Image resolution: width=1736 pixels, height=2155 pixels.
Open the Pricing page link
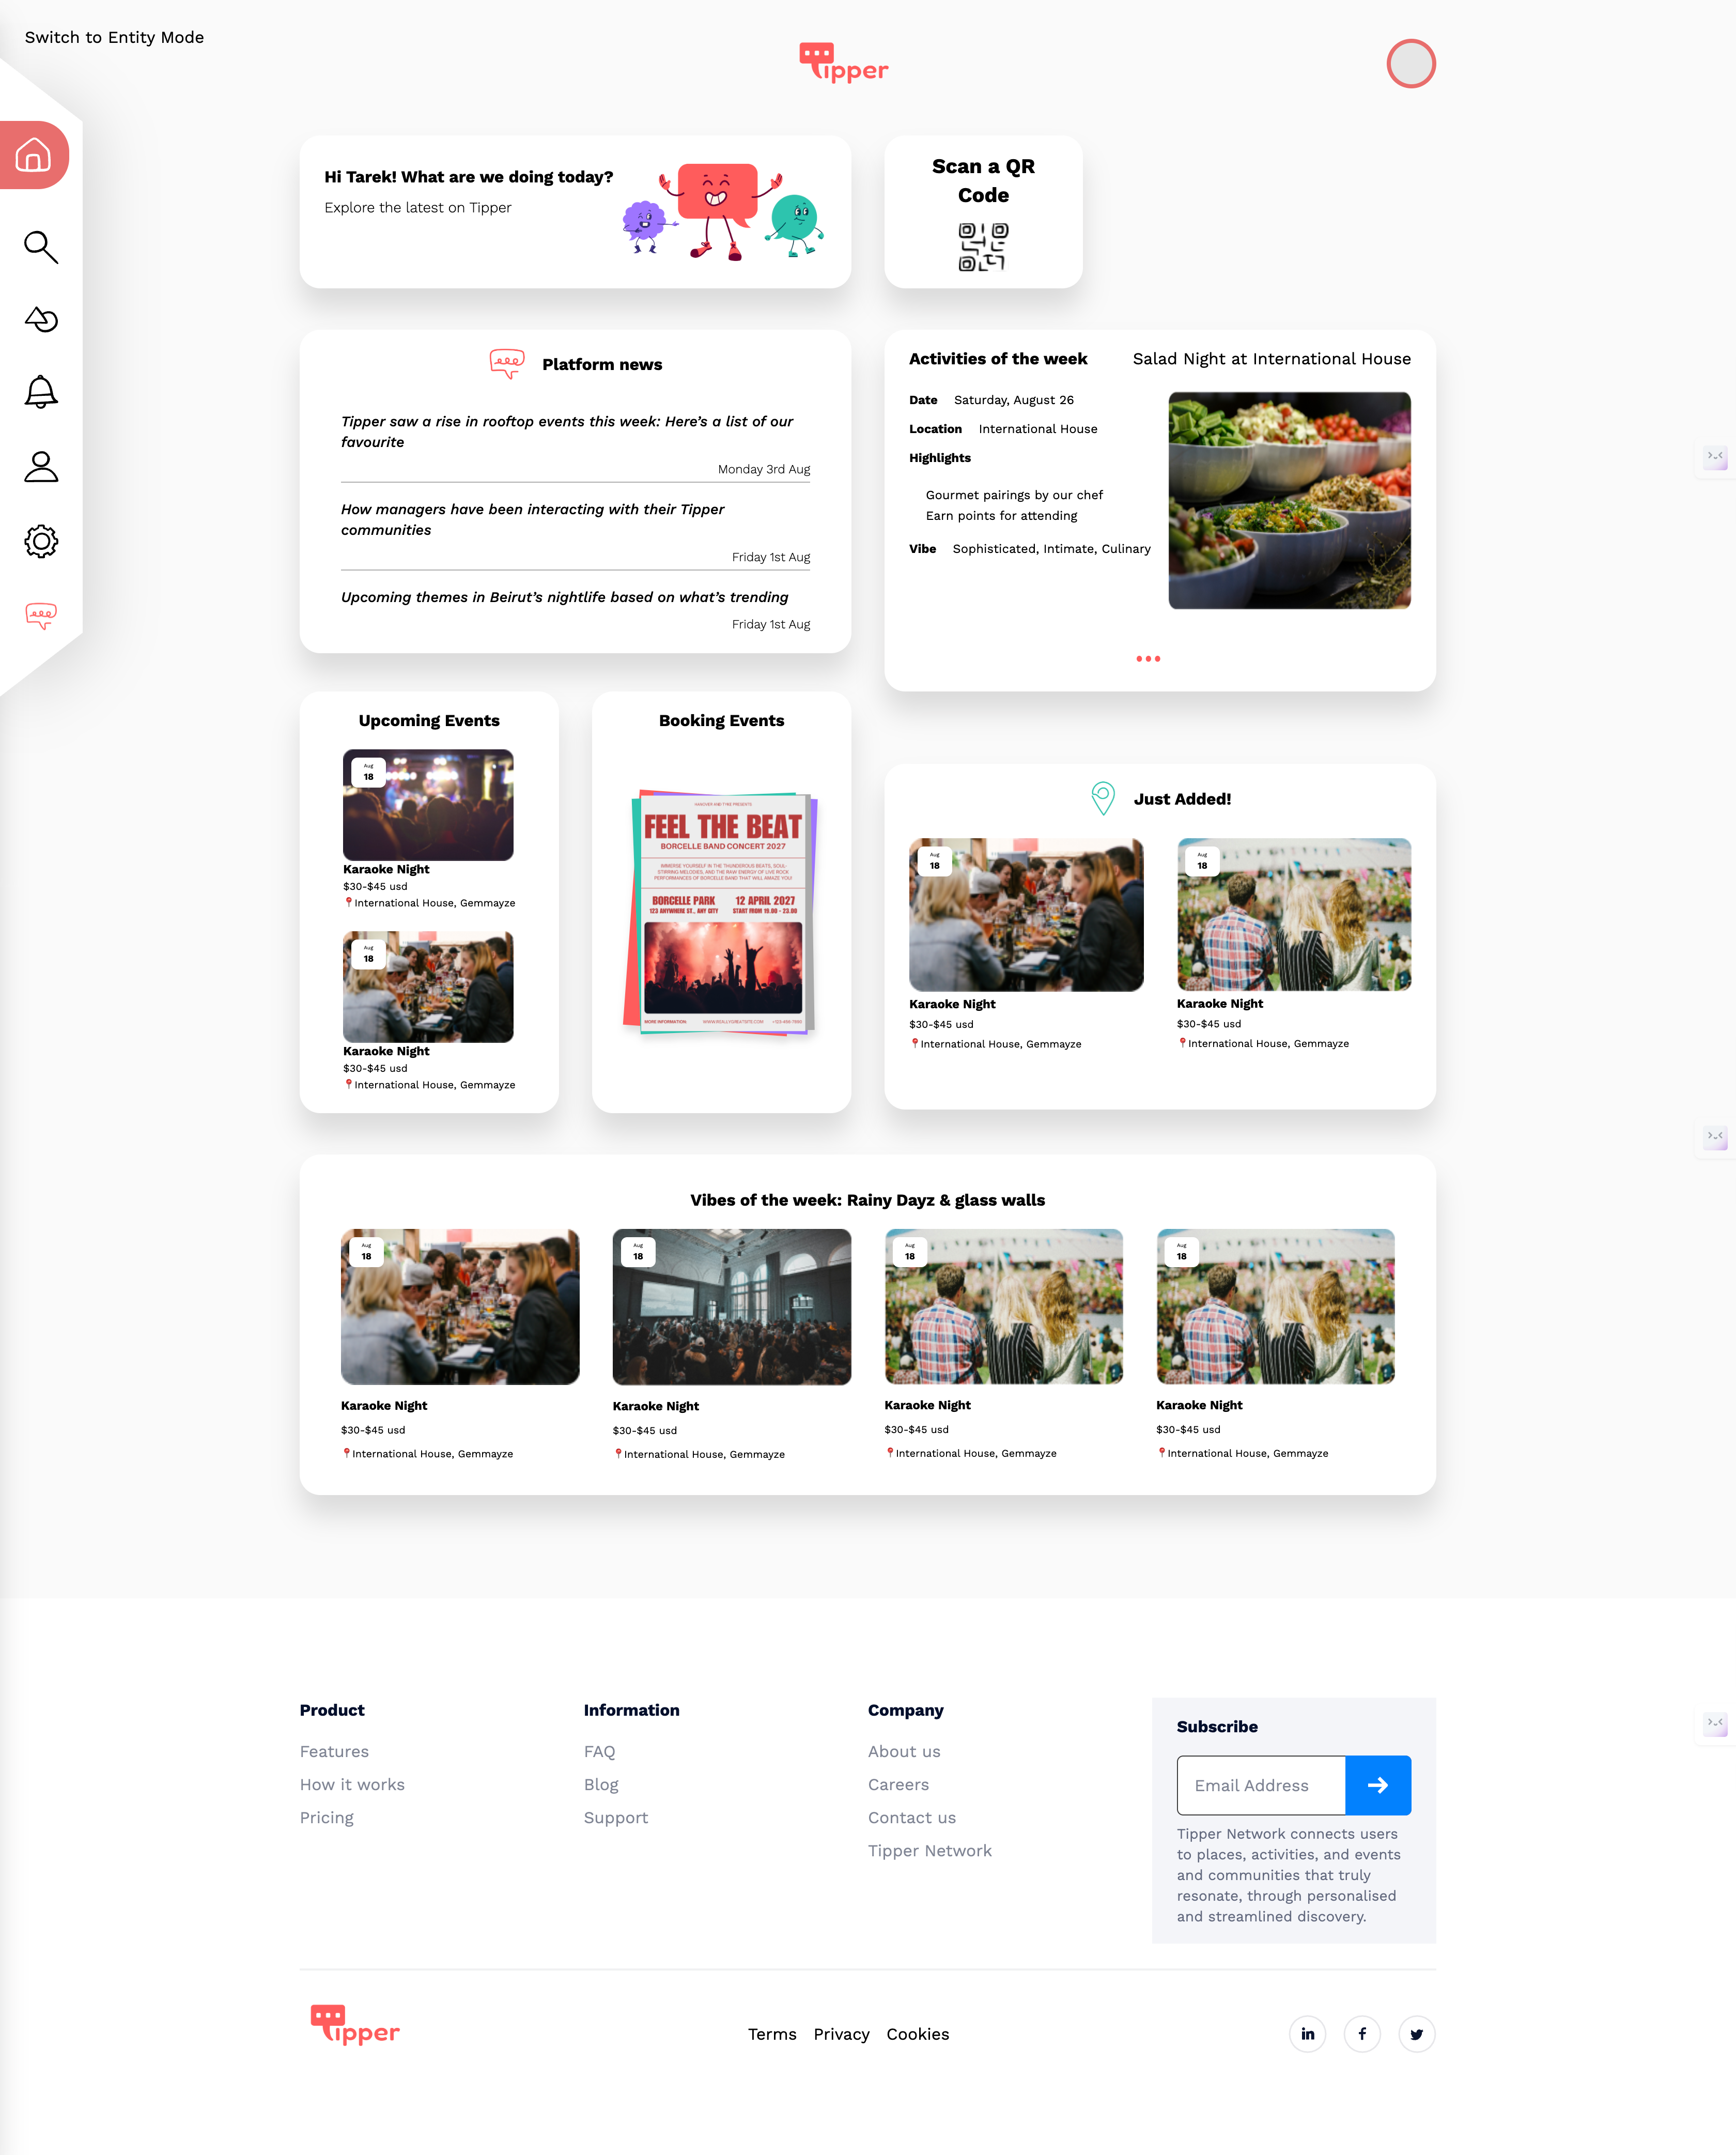[326, 1817]
